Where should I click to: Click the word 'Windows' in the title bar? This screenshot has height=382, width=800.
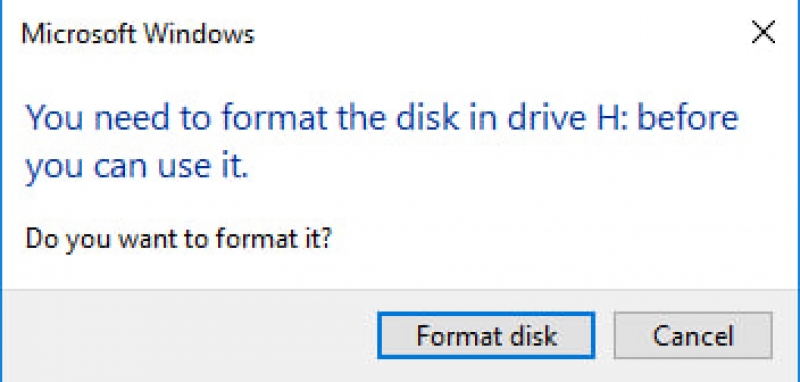click(199, 35)
